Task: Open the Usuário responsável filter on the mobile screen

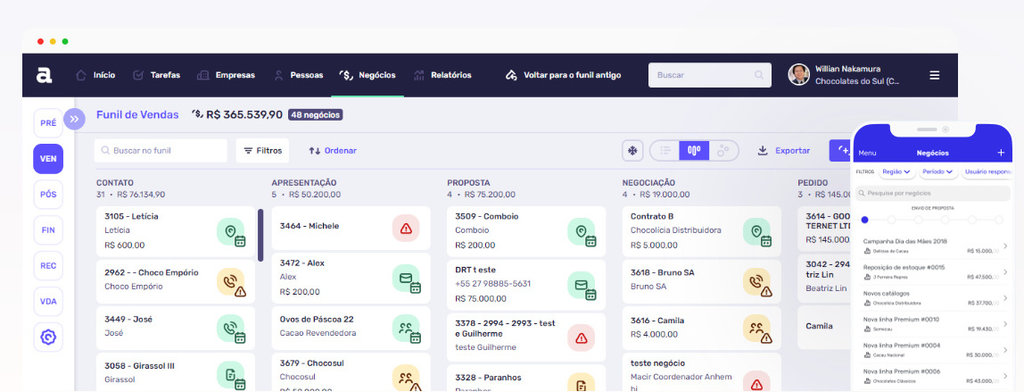Action: click(x=986, y=172)
